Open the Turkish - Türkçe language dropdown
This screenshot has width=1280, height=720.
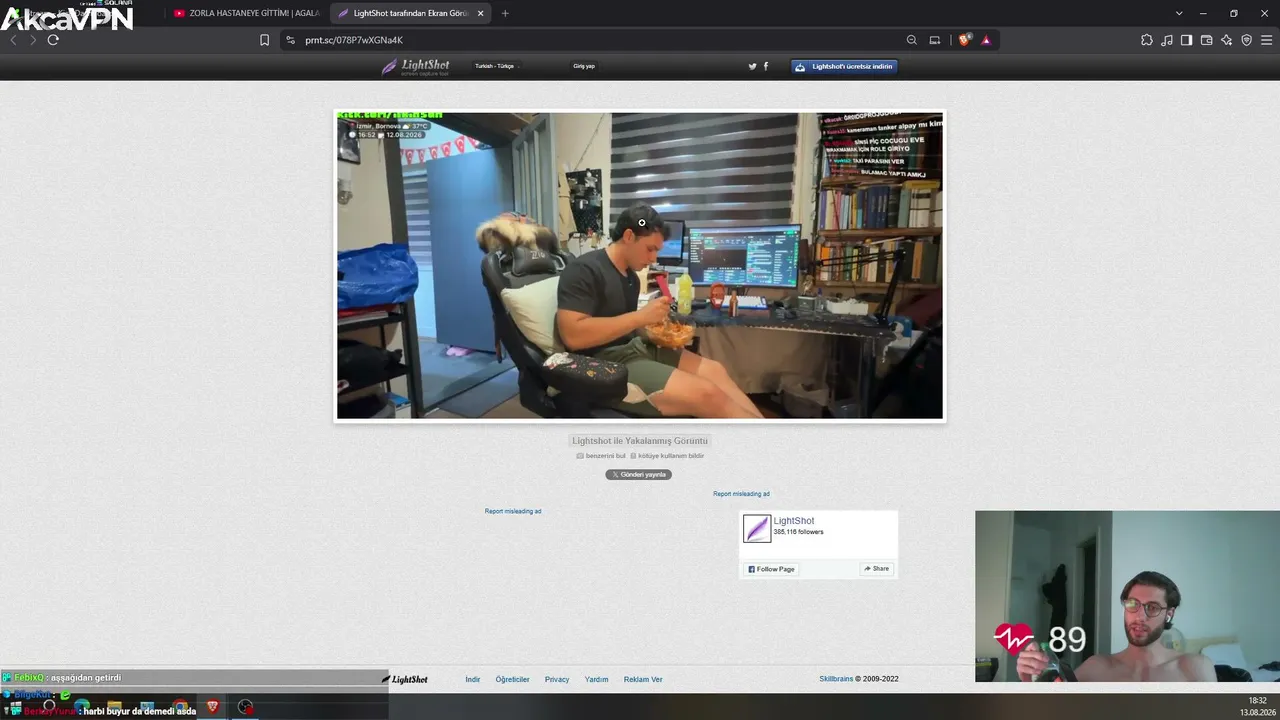[497, 66]
